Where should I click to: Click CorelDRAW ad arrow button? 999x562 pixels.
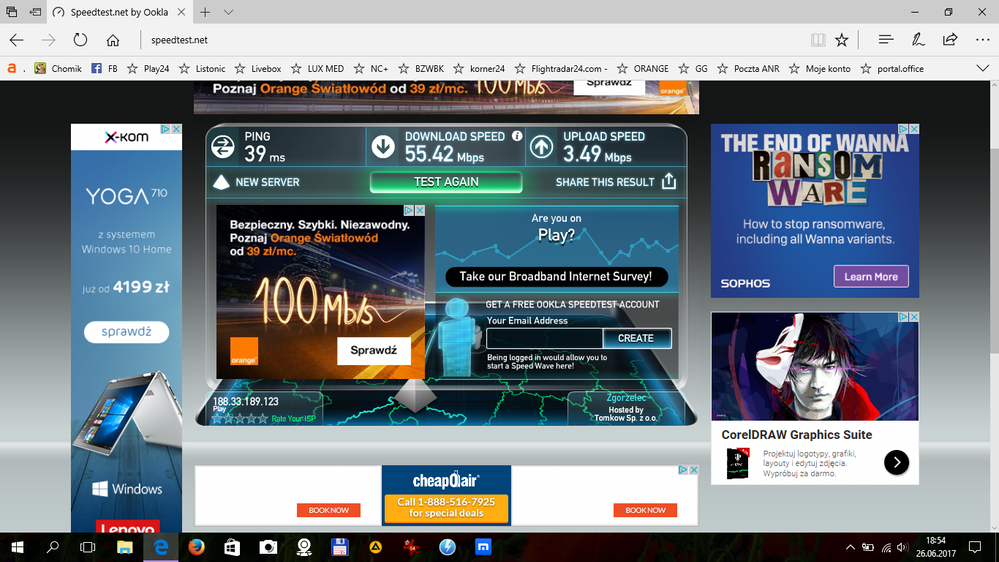pos(896,463)
